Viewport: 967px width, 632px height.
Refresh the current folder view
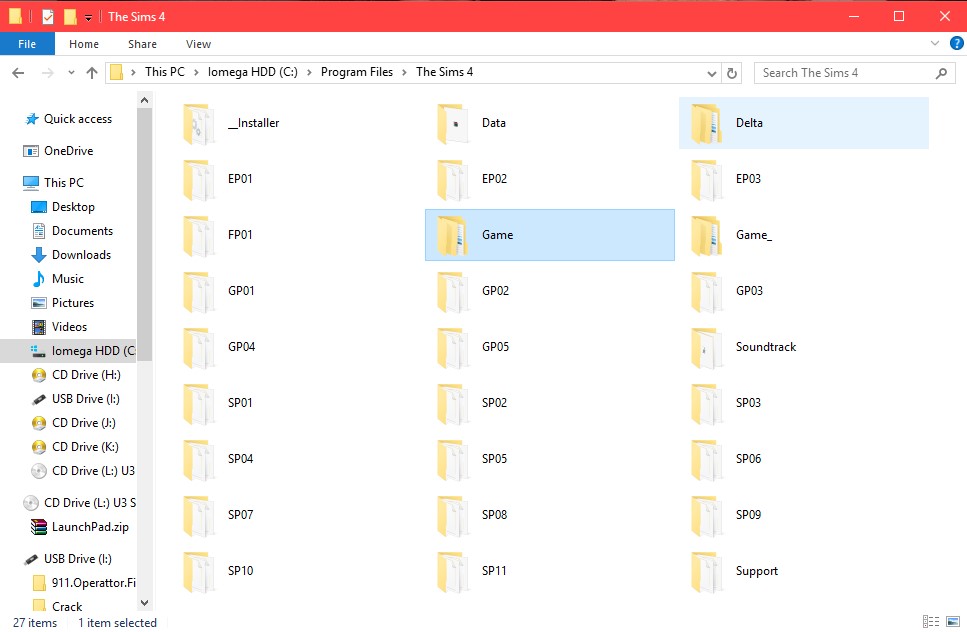click(x=732, y=73)
